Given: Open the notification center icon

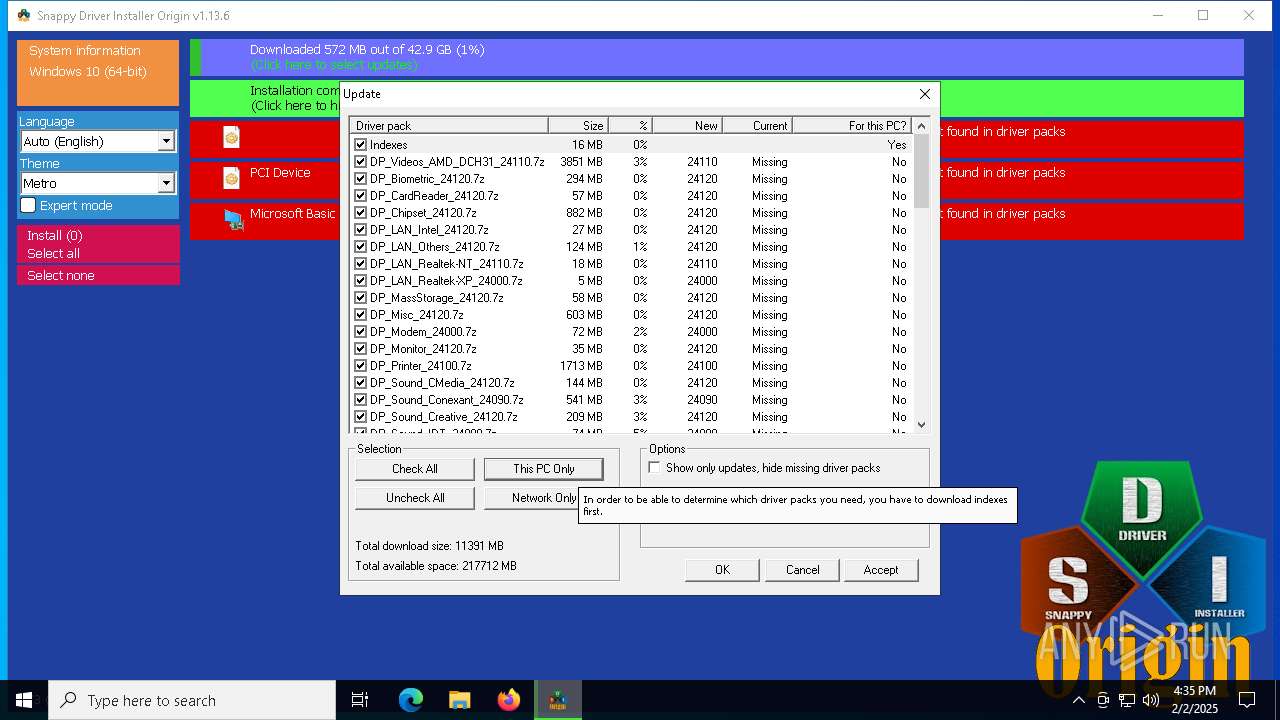Looking at the screenshot, I should pos(1247,700).
